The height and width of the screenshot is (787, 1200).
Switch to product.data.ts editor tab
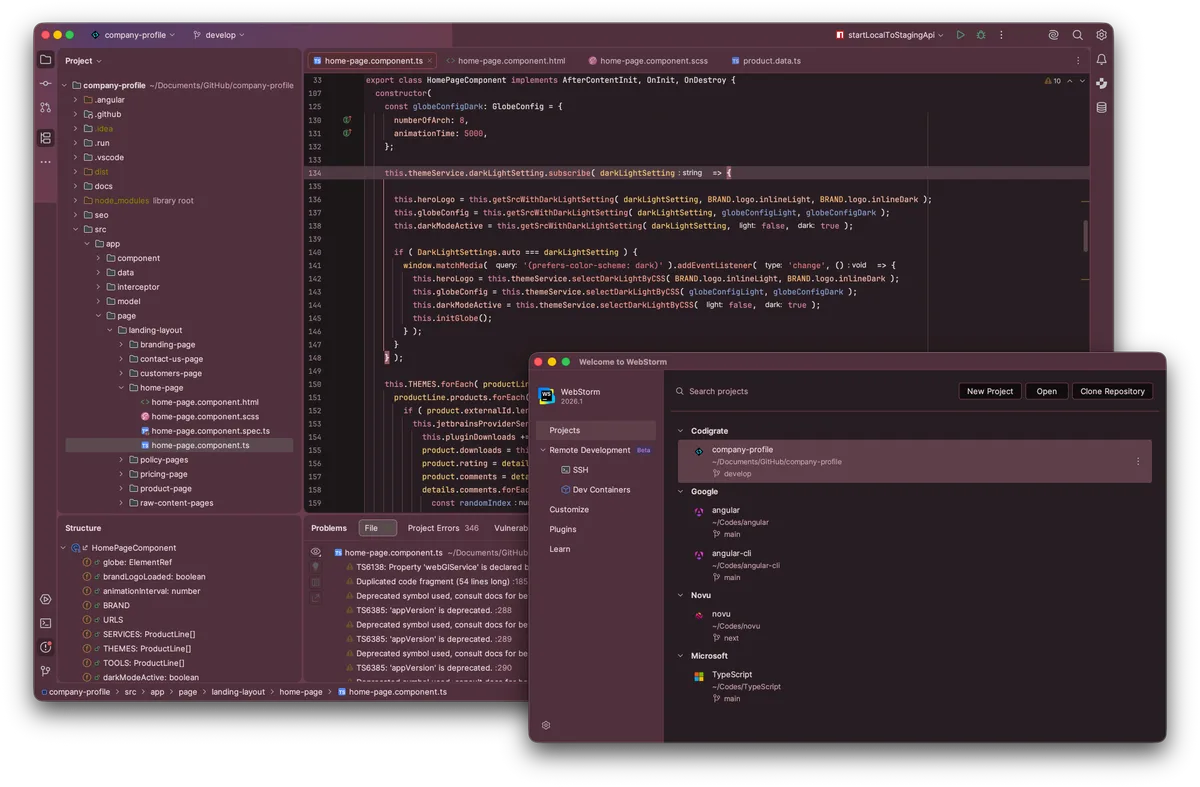point(765,61)
